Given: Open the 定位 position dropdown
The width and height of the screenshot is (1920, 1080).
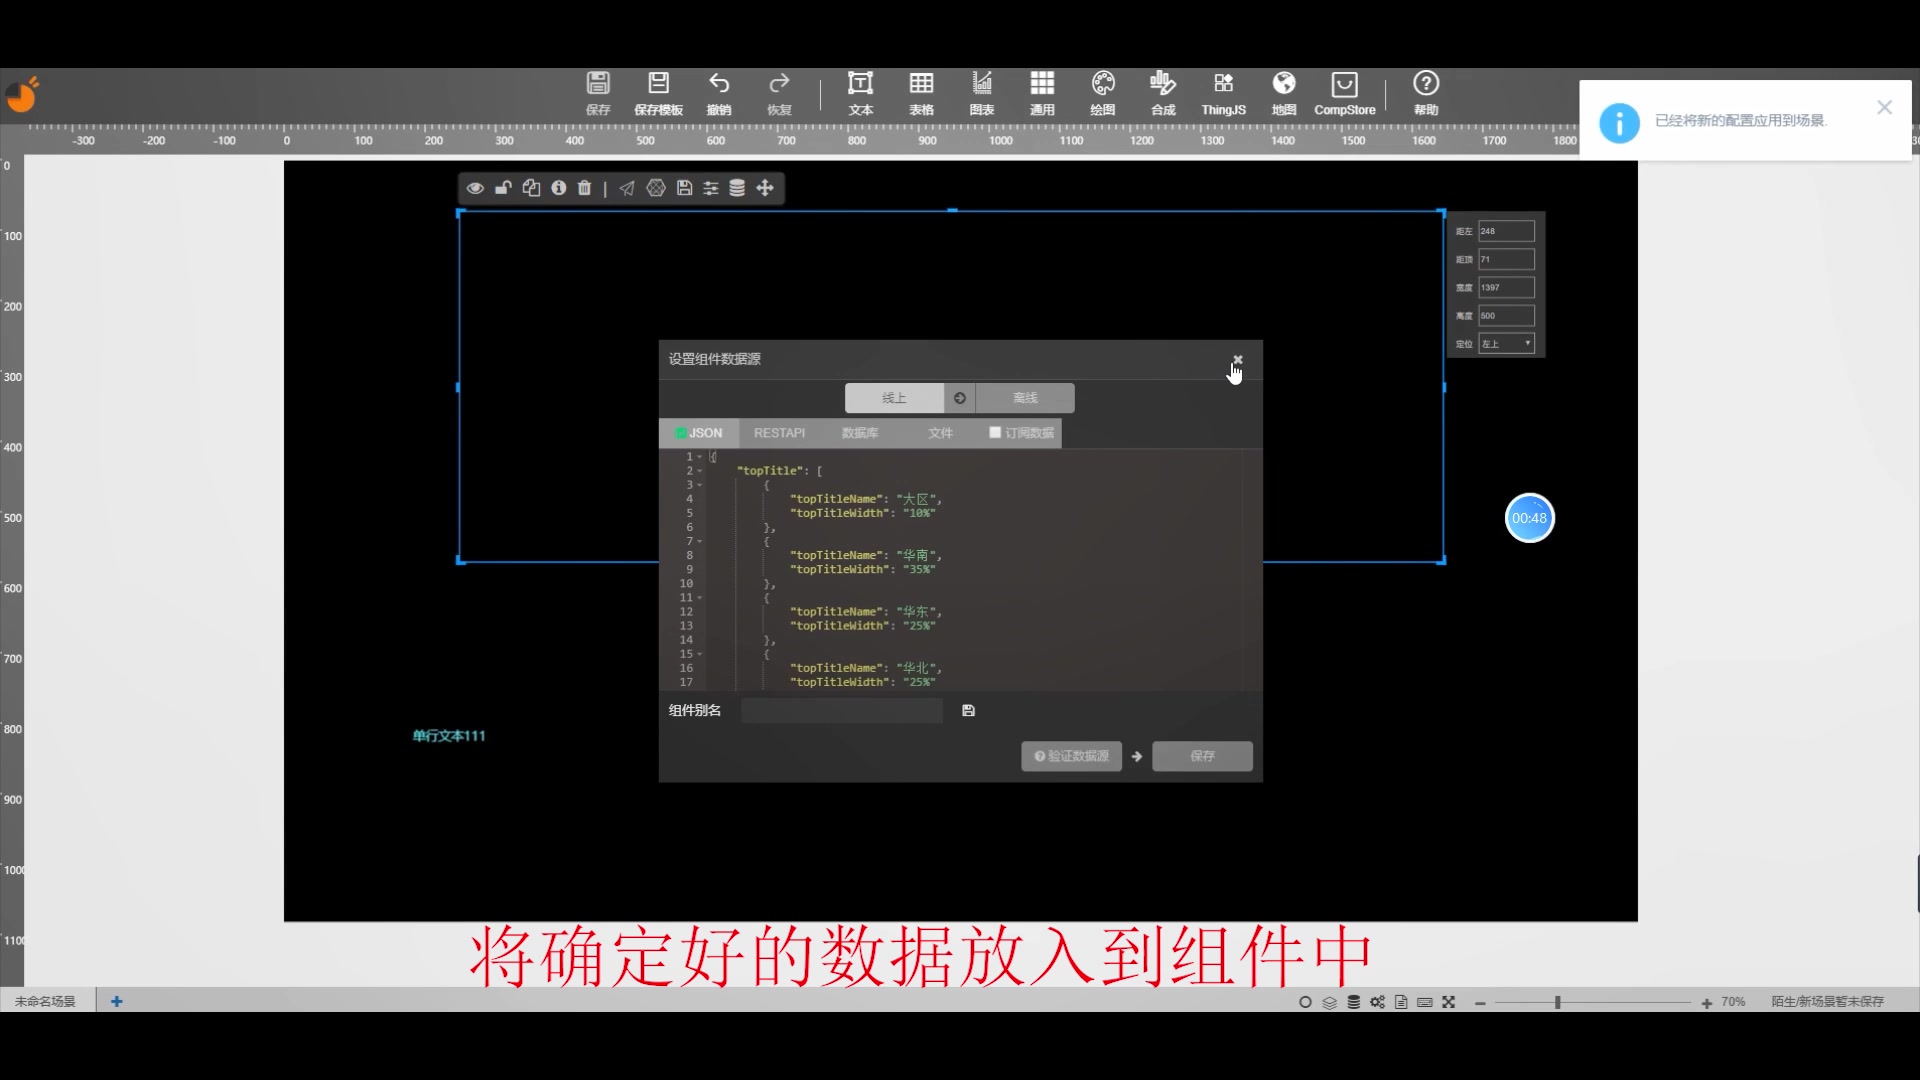Looking at the screenshot, I should pos(1506,343).
